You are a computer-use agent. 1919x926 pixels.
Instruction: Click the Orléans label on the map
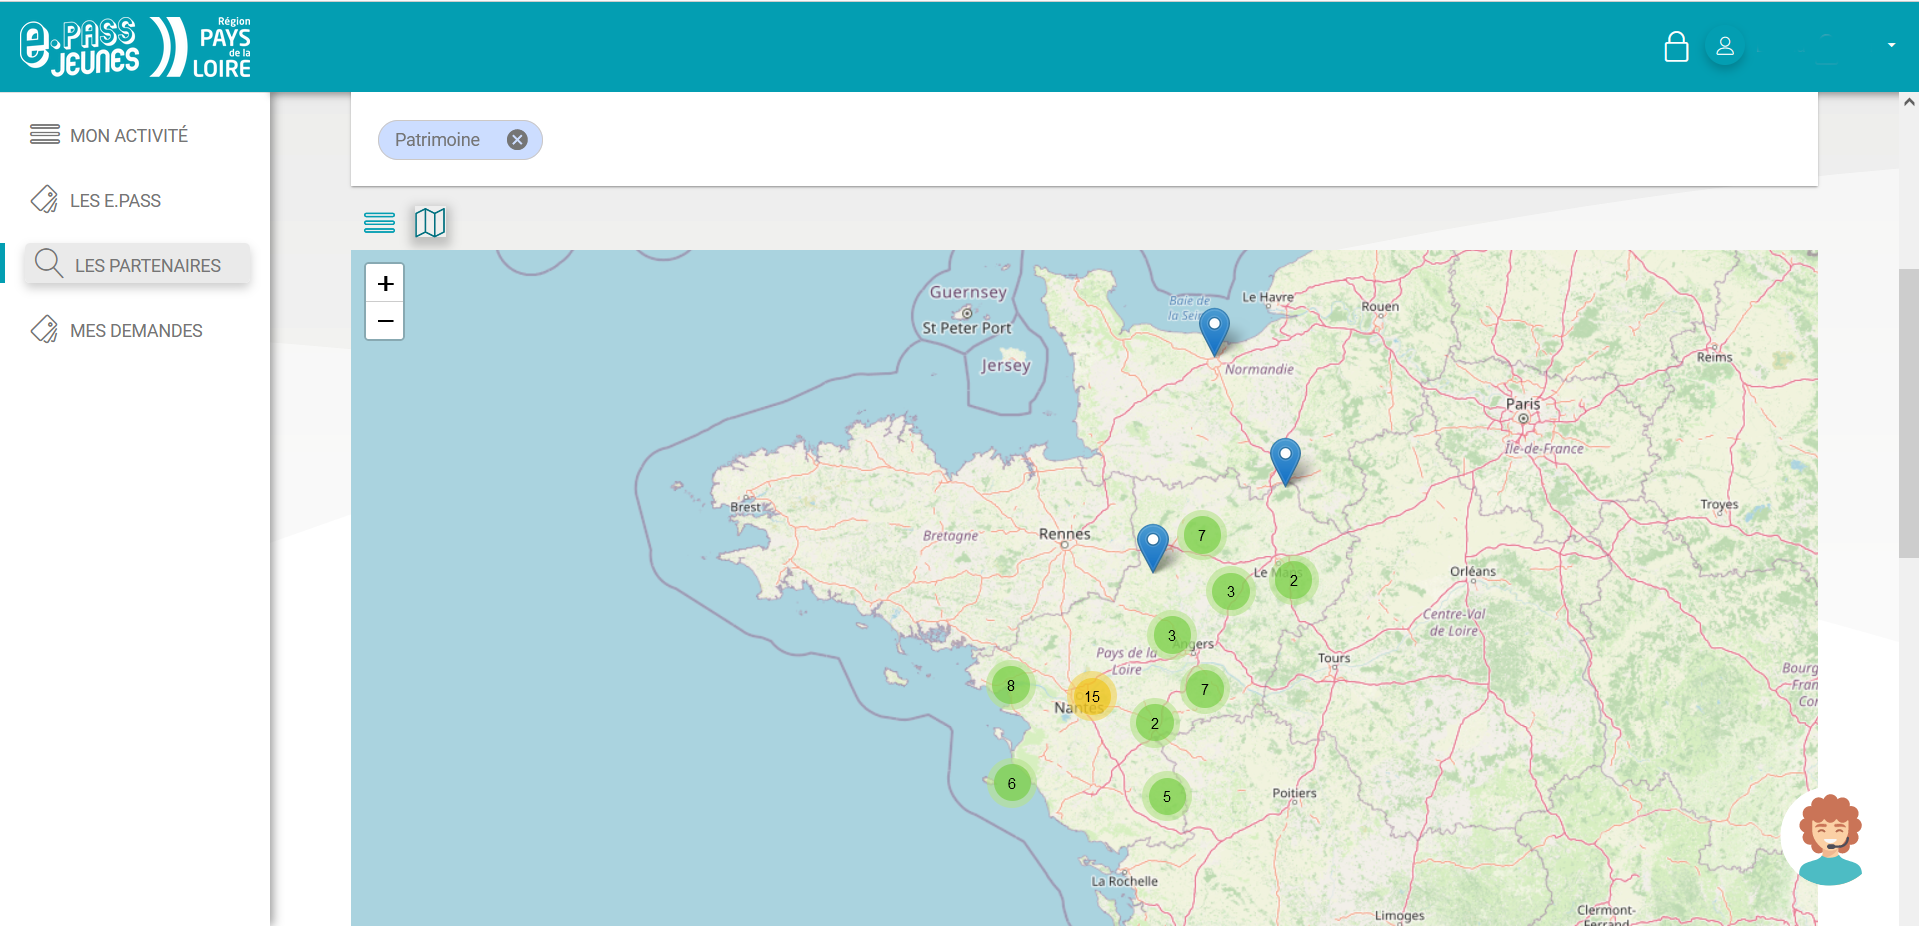pos(1473,571)
